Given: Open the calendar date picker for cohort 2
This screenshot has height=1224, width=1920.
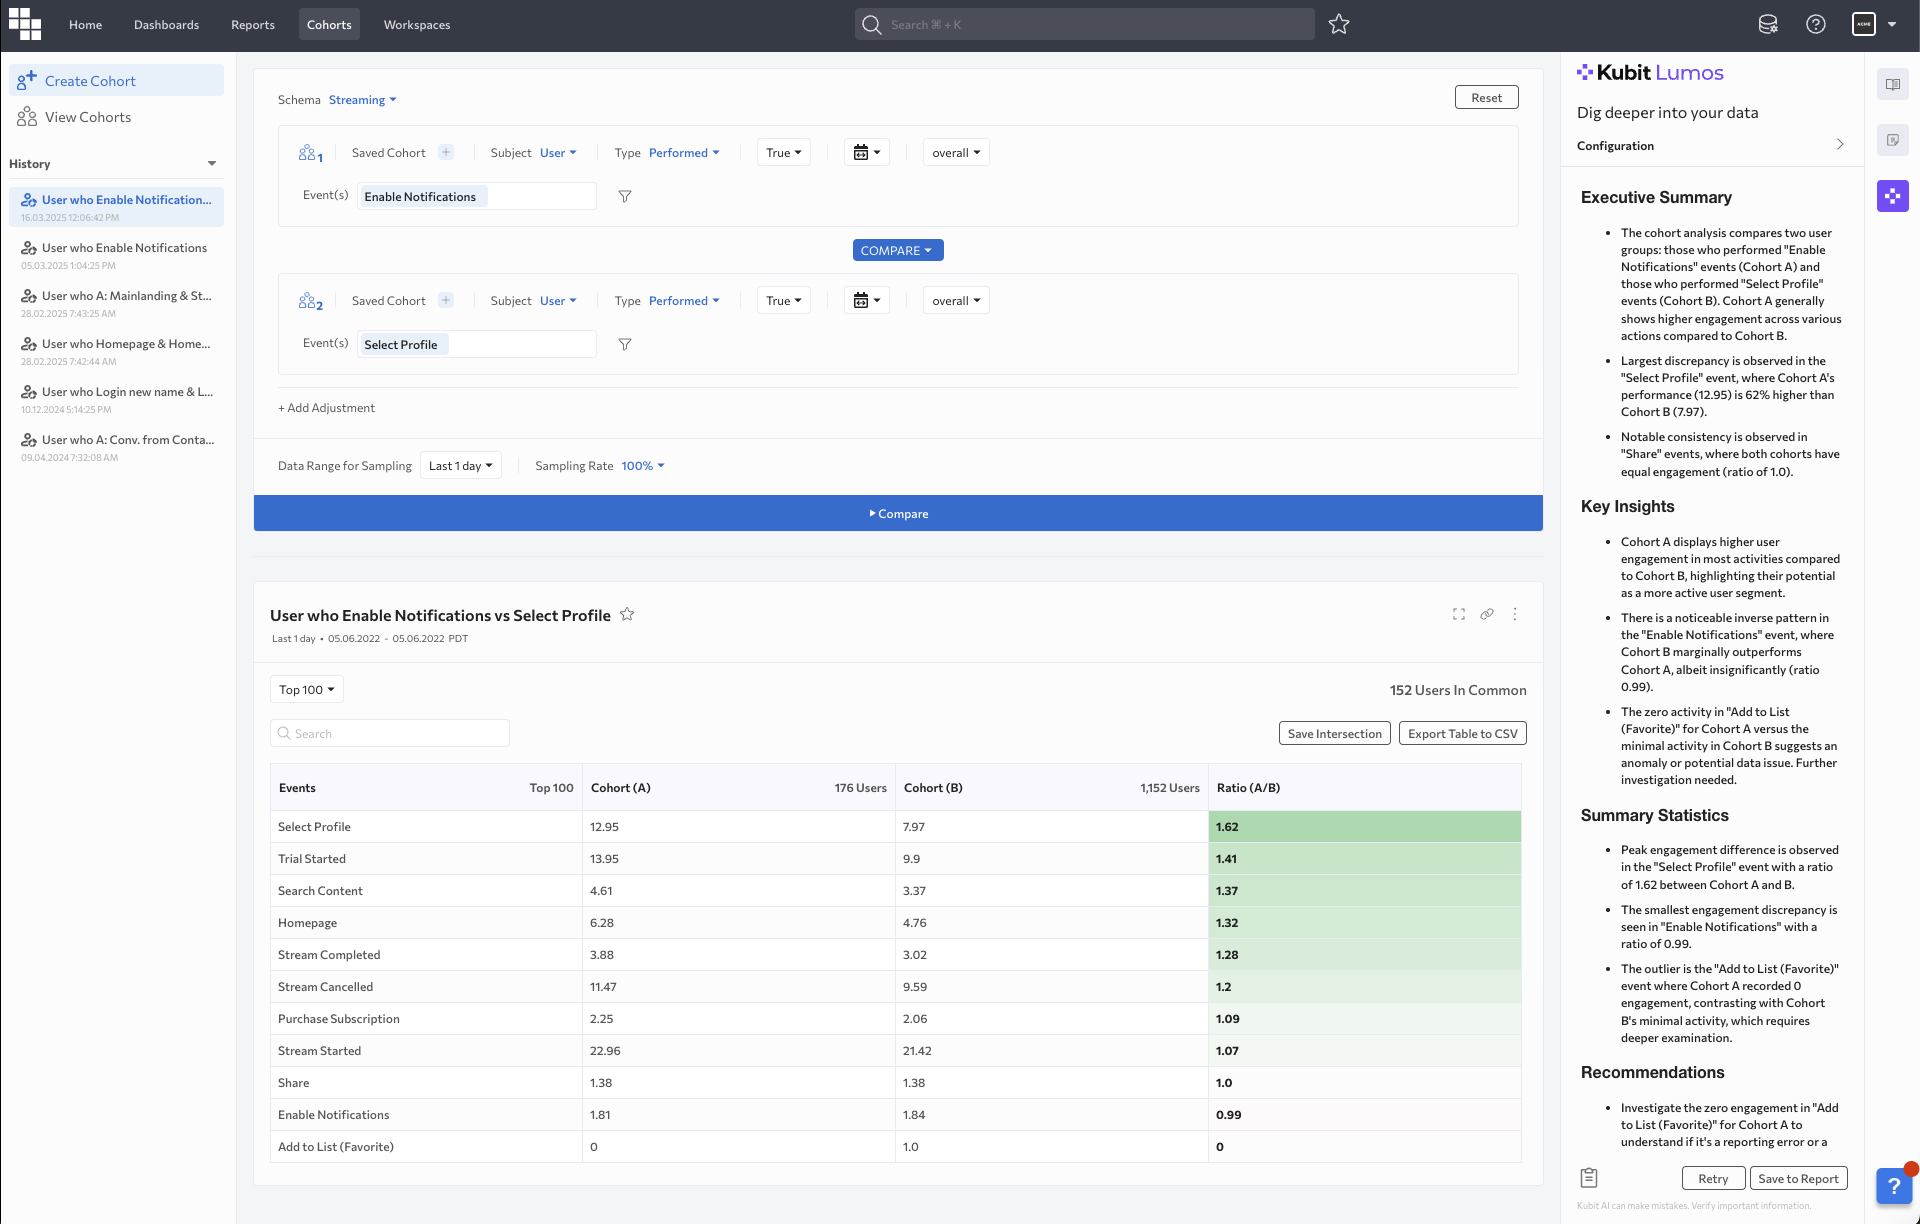Looking at the screenshot, I should tap(866, 301).
